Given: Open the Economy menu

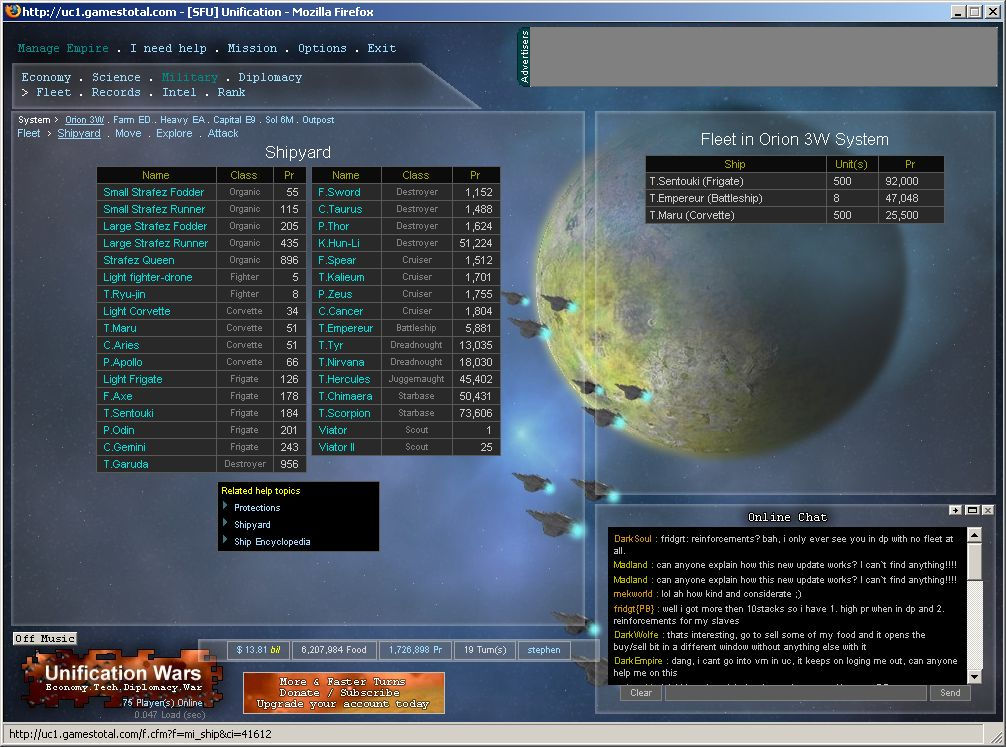Looking at the screenshot, I should click(x=46, y=77).
